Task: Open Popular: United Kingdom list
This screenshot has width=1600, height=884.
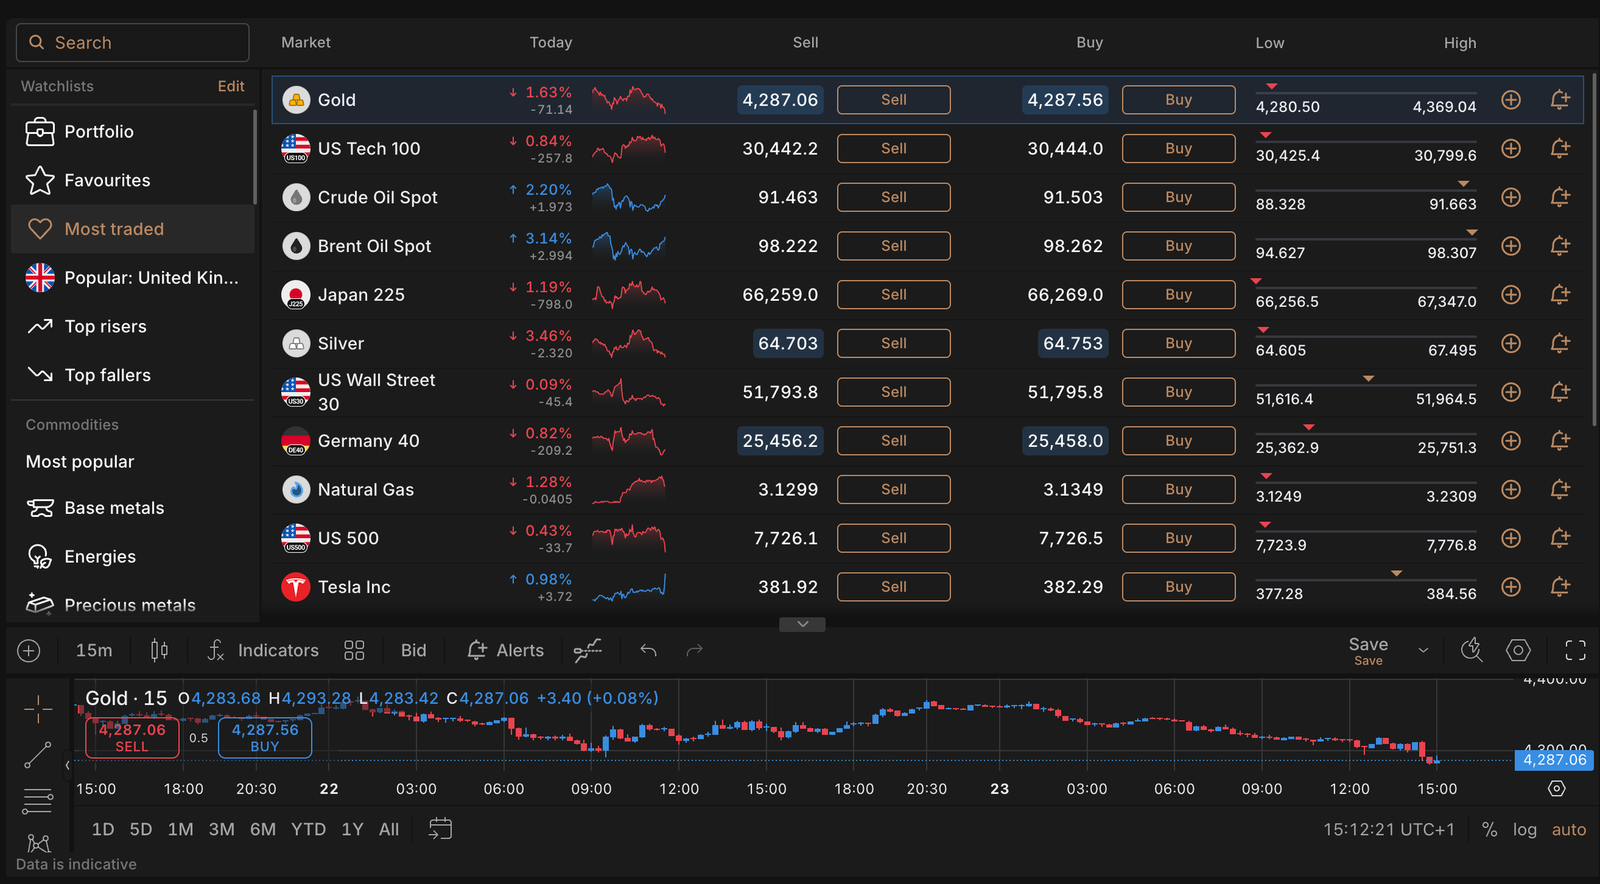Action: [132, 278]
